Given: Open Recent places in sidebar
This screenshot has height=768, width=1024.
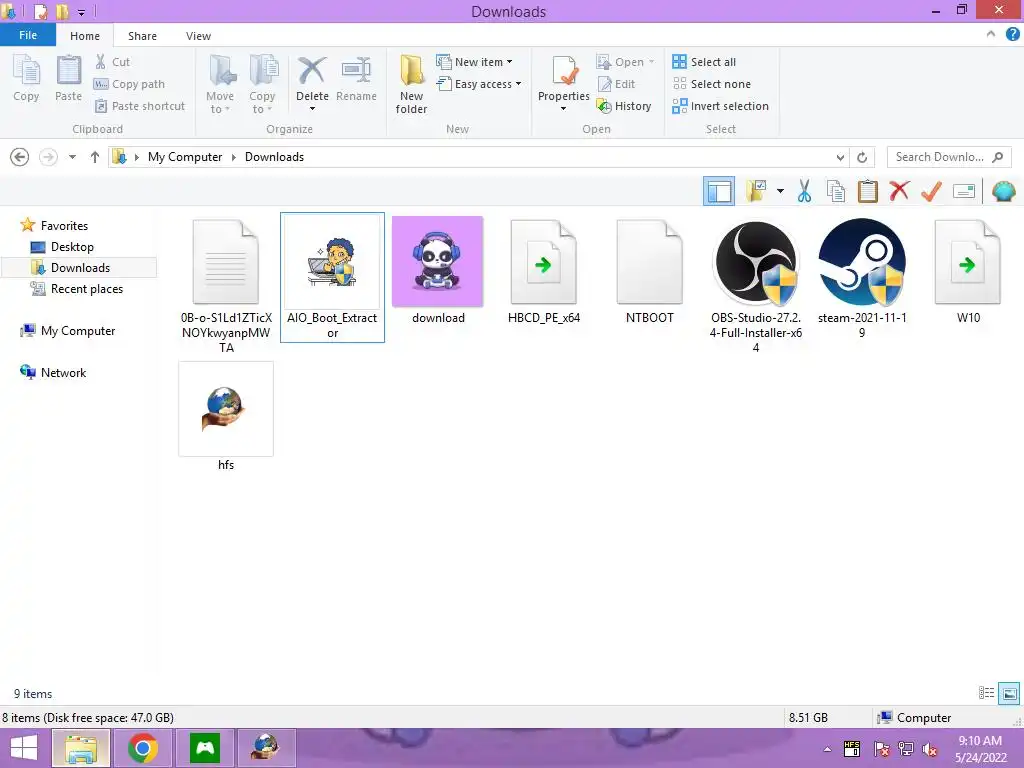Looking at the screenshot, I should pyautogui.click(x=86, y=289).
